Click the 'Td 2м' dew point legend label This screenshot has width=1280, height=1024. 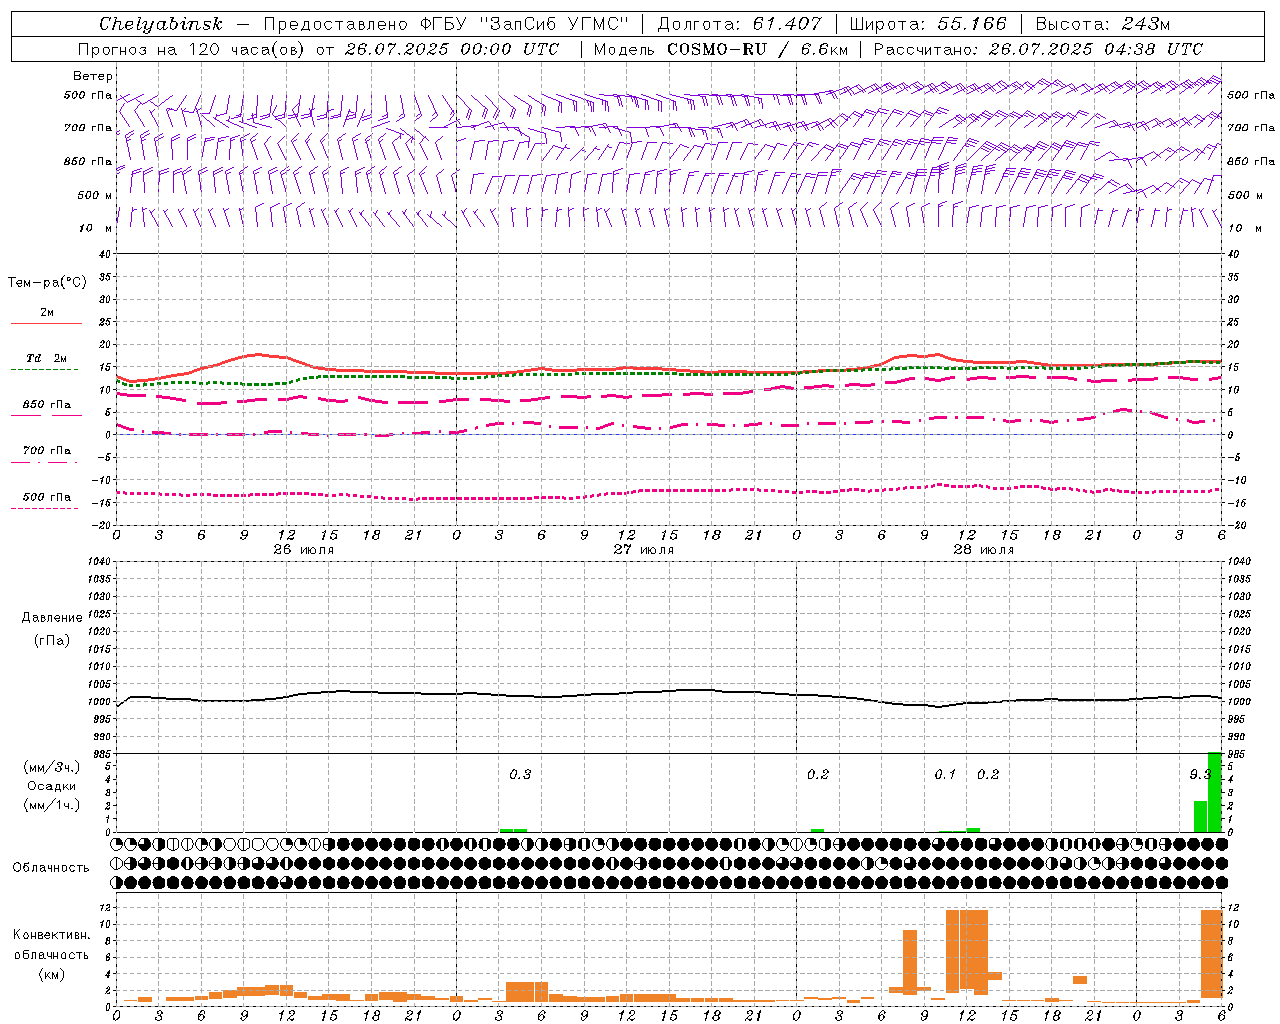(x=46, y=358)
